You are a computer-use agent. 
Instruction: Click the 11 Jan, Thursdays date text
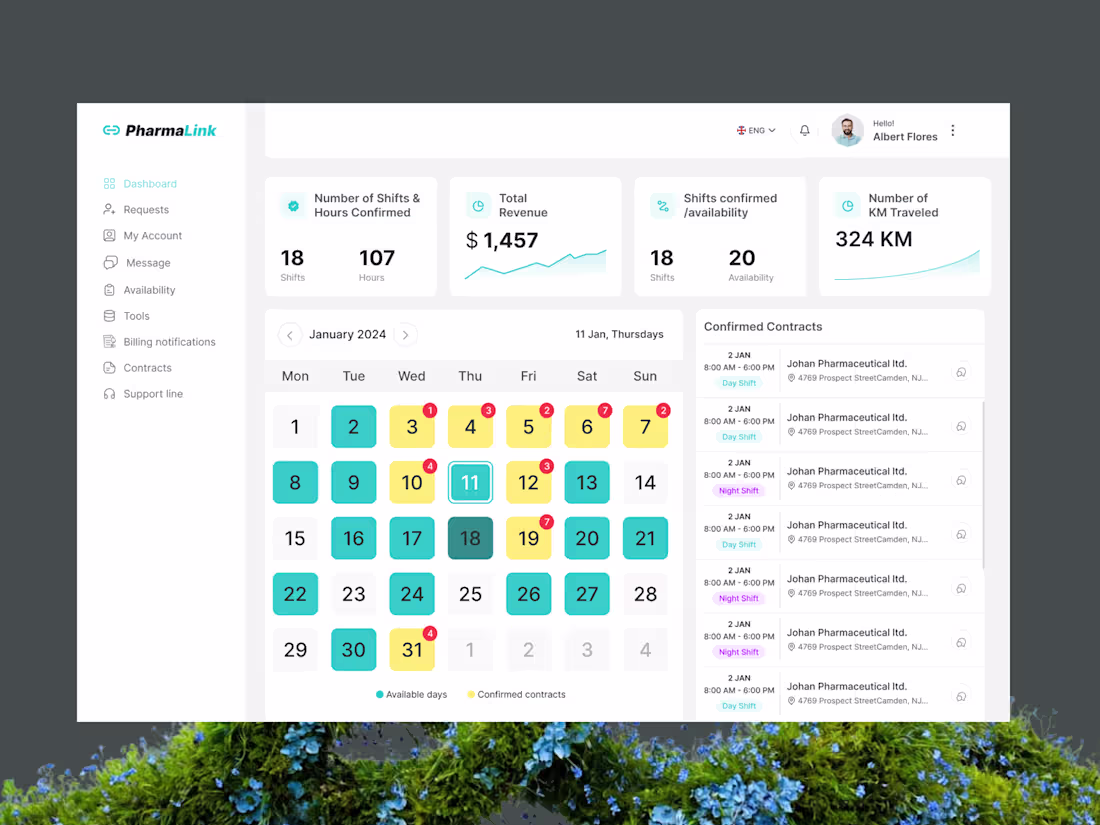click(x=619, y=335)
